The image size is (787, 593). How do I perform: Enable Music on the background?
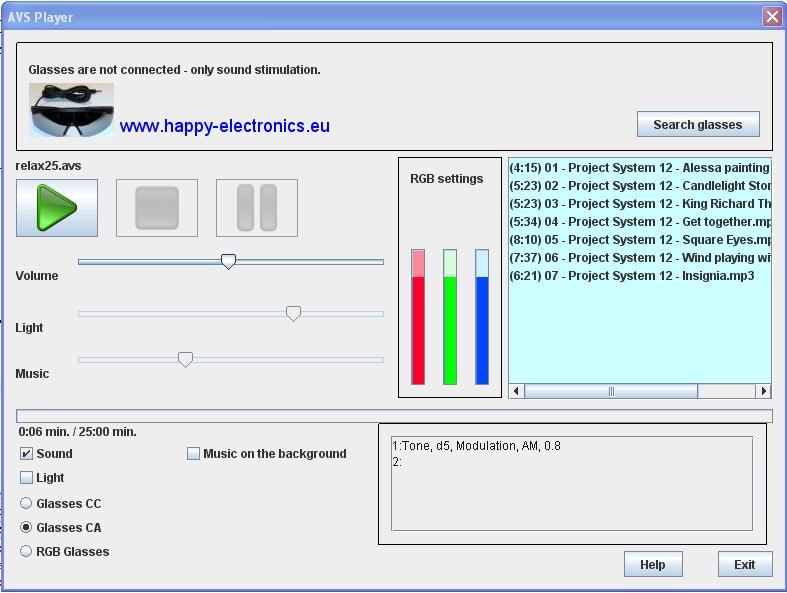[194, 454]
